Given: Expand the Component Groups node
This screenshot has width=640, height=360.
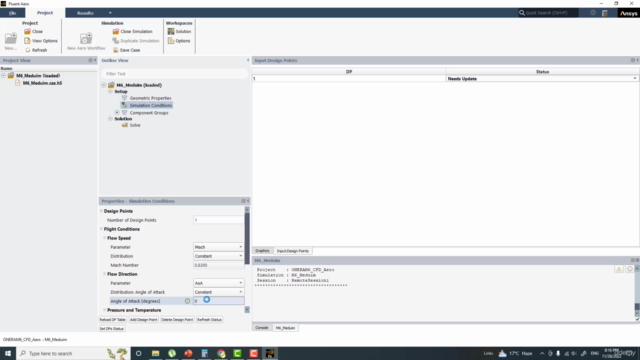Looking at the screenshot, I should pos(117,113).
